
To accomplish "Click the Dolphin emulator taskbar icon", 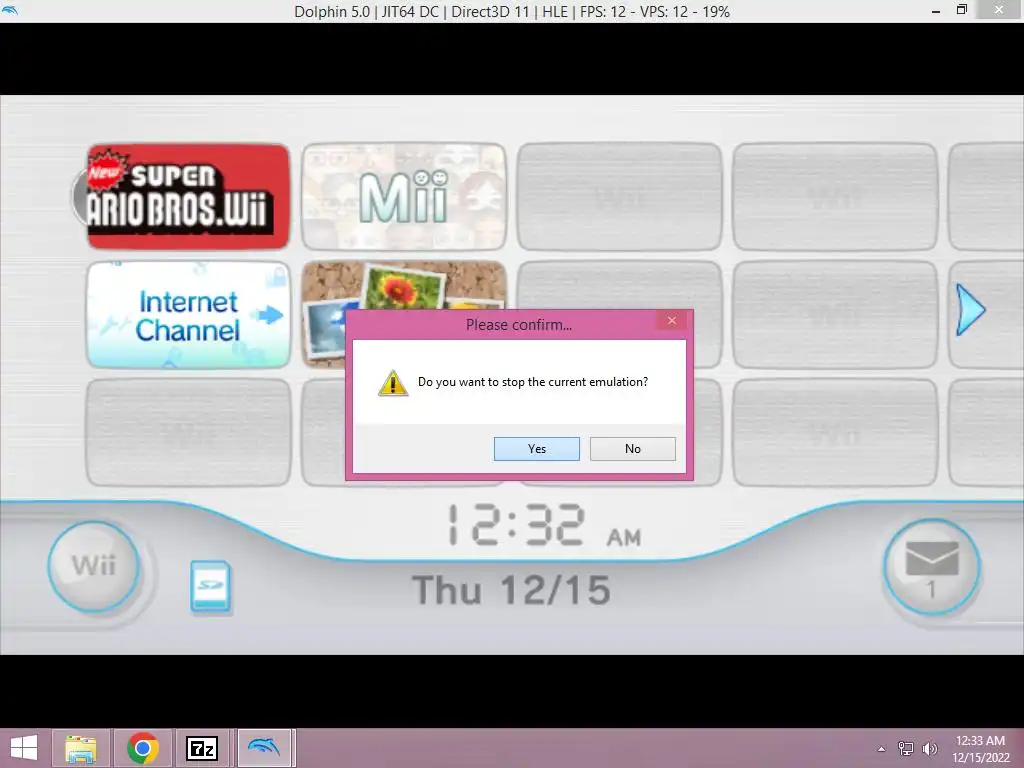I will (264, 748).
